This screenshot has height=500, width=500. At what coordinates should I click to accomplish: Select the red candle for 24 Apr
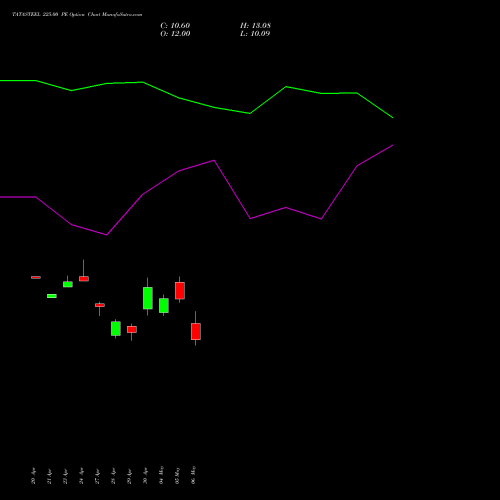point(84,279)
